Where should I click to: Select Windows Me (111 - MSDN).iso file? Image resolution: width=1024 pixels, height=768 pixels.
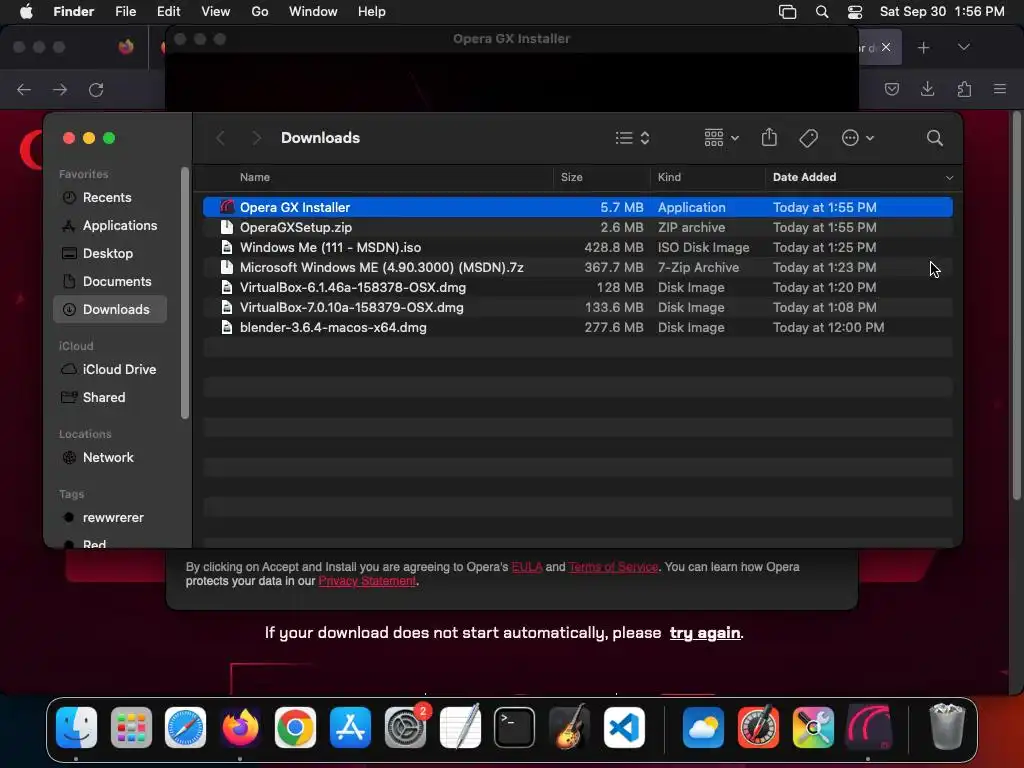pos(577,248)
